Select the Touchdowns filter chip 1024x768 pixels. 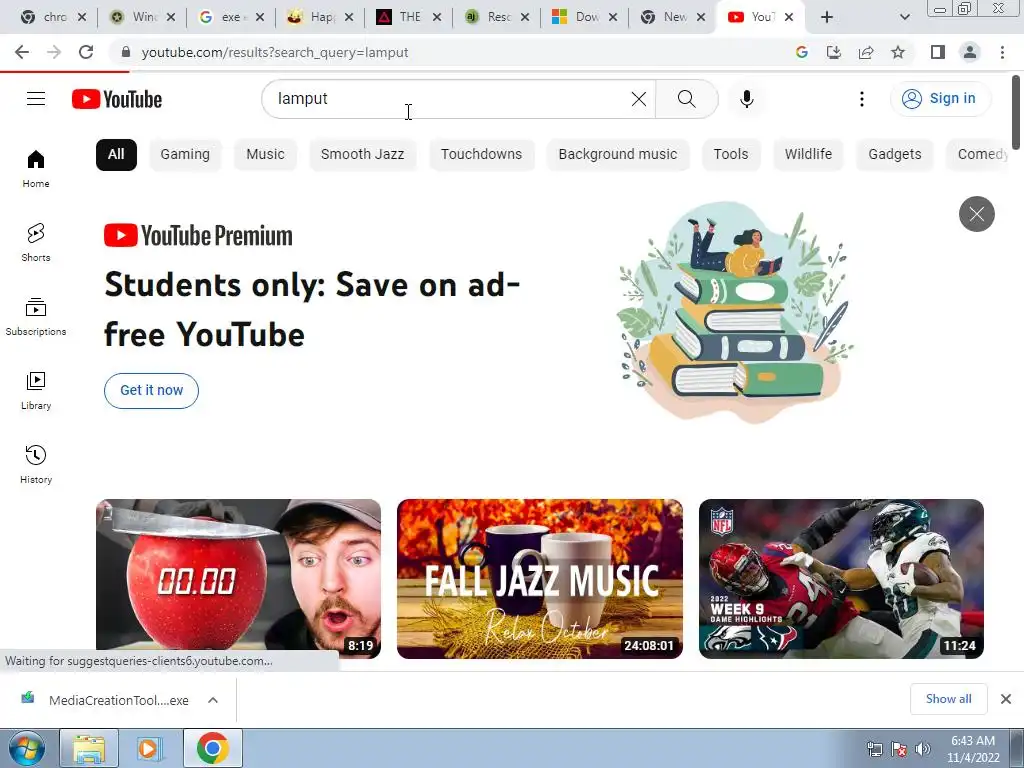pos(481,155)
